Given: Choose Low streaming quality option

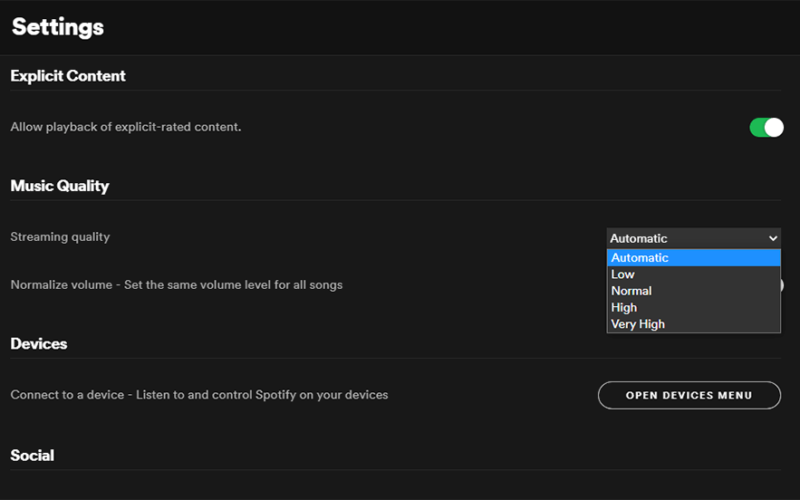Looking at the screenshot, I should click(693, 274).
